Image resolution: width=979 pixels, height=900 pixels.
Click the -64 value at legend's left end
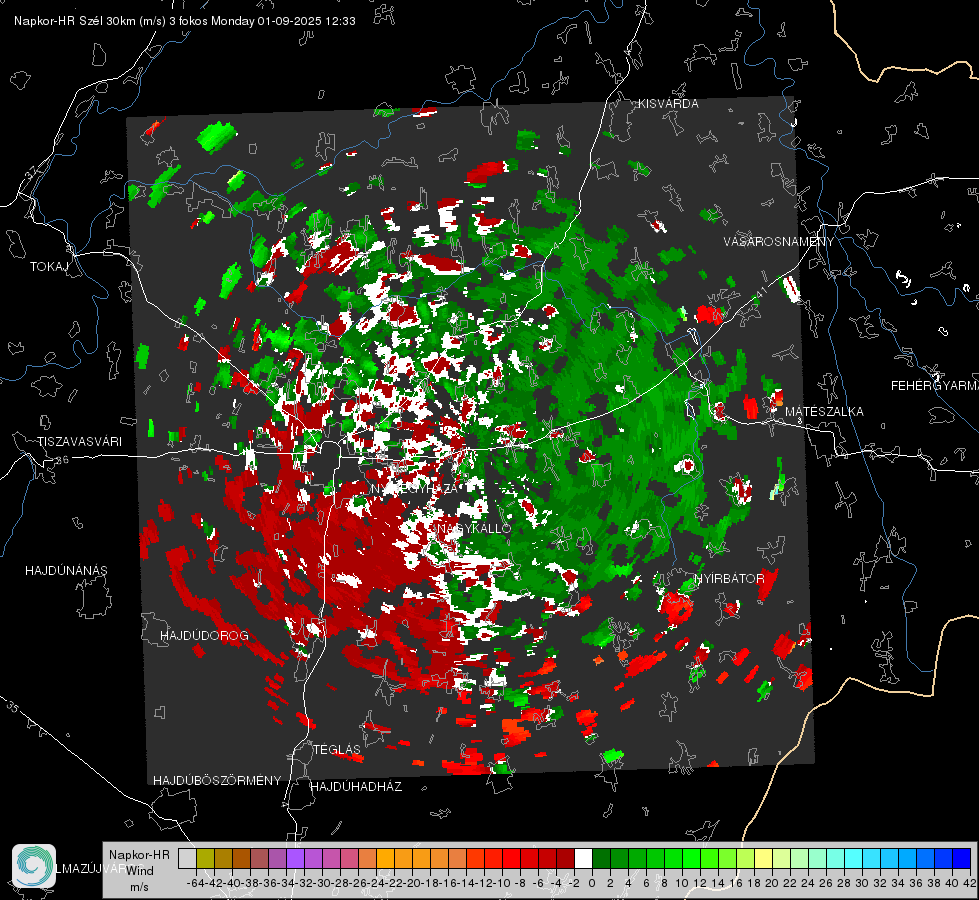pos(196,883)
